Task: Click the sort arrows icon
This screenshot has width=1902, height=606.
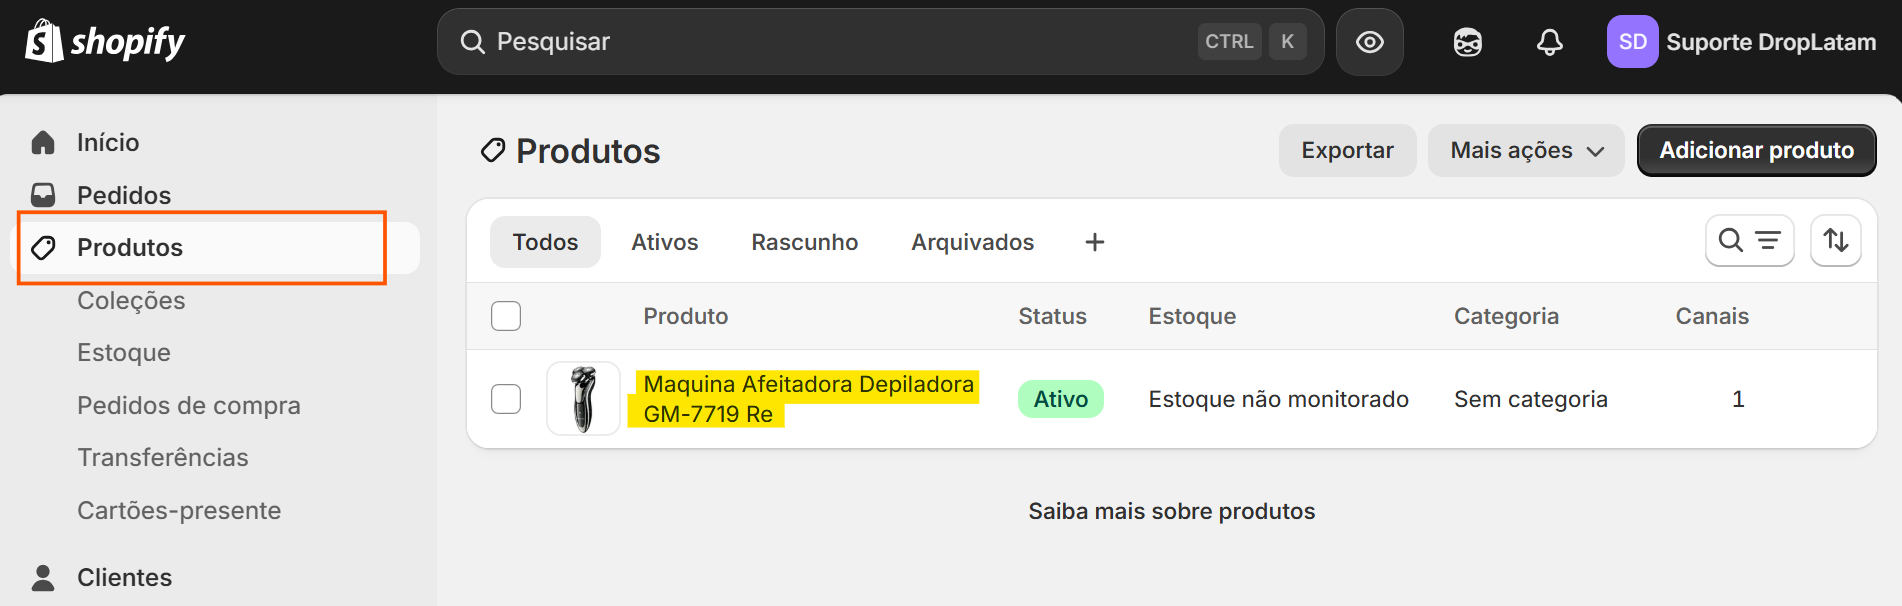Action: 1835,241
